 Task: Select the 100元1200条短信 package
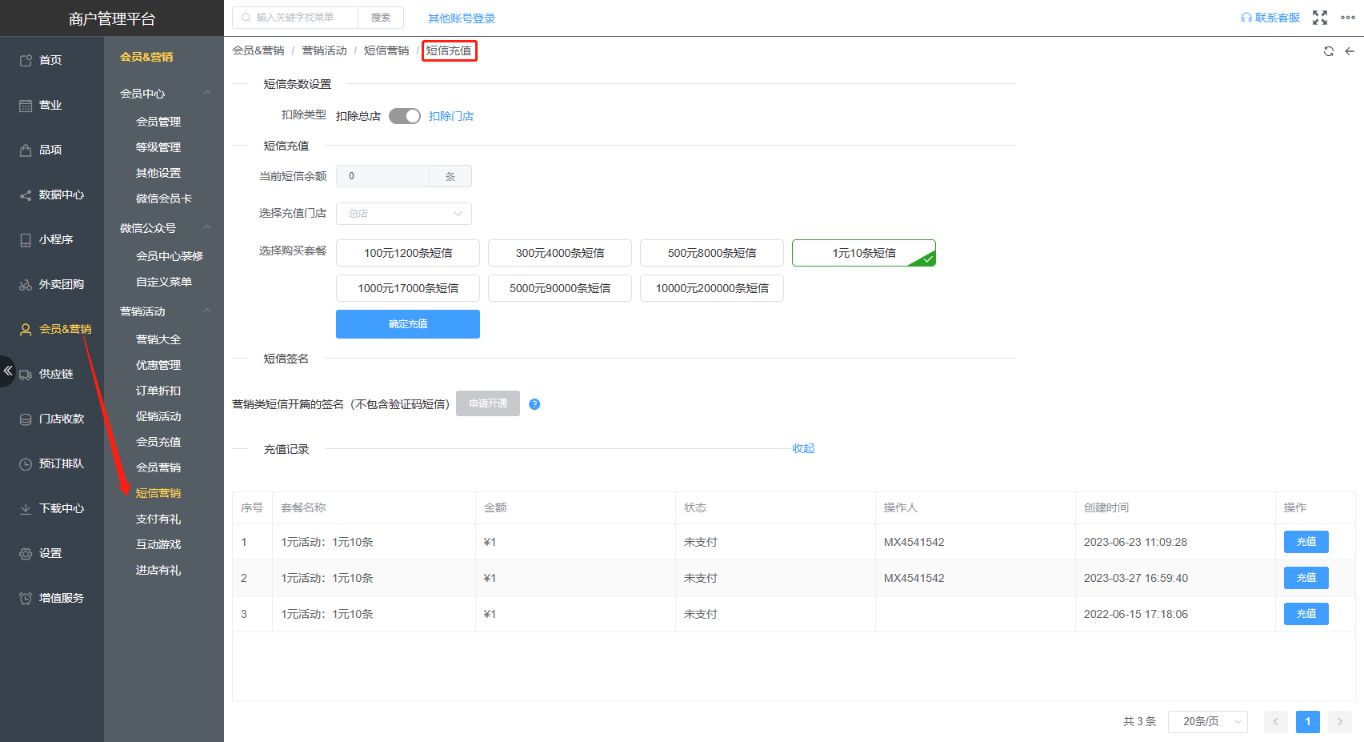(408, 253)
